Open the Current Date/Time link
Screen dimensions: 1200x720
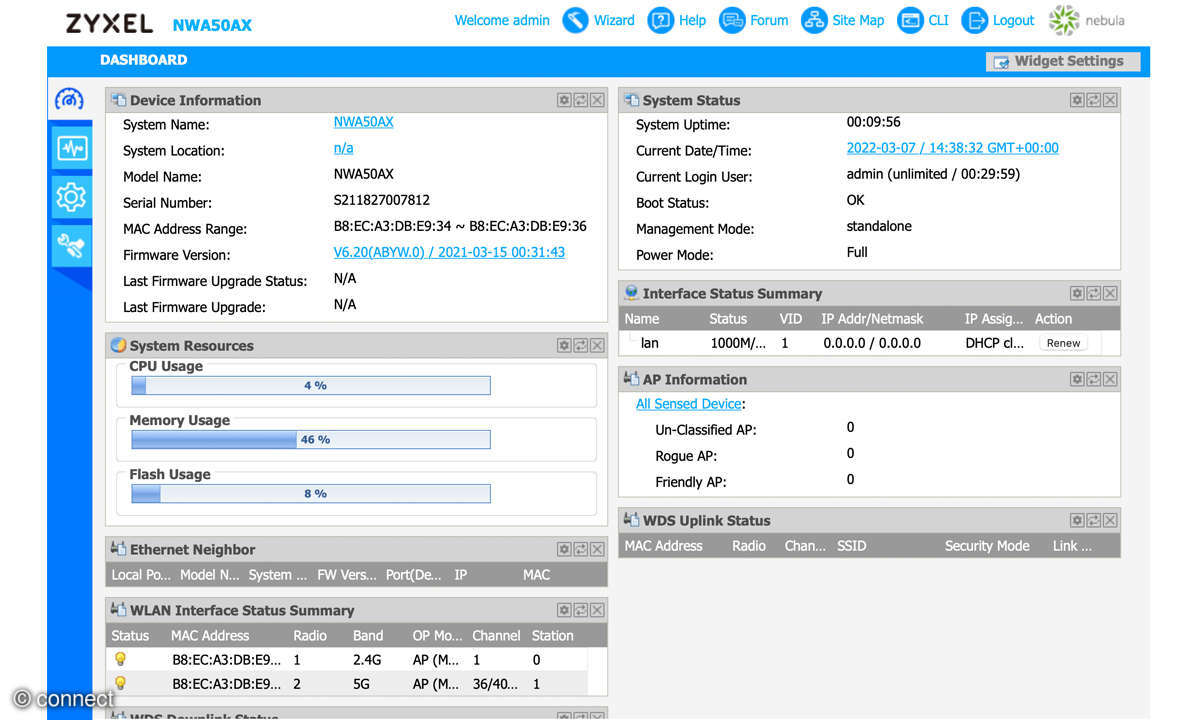[x=952, y=148]
